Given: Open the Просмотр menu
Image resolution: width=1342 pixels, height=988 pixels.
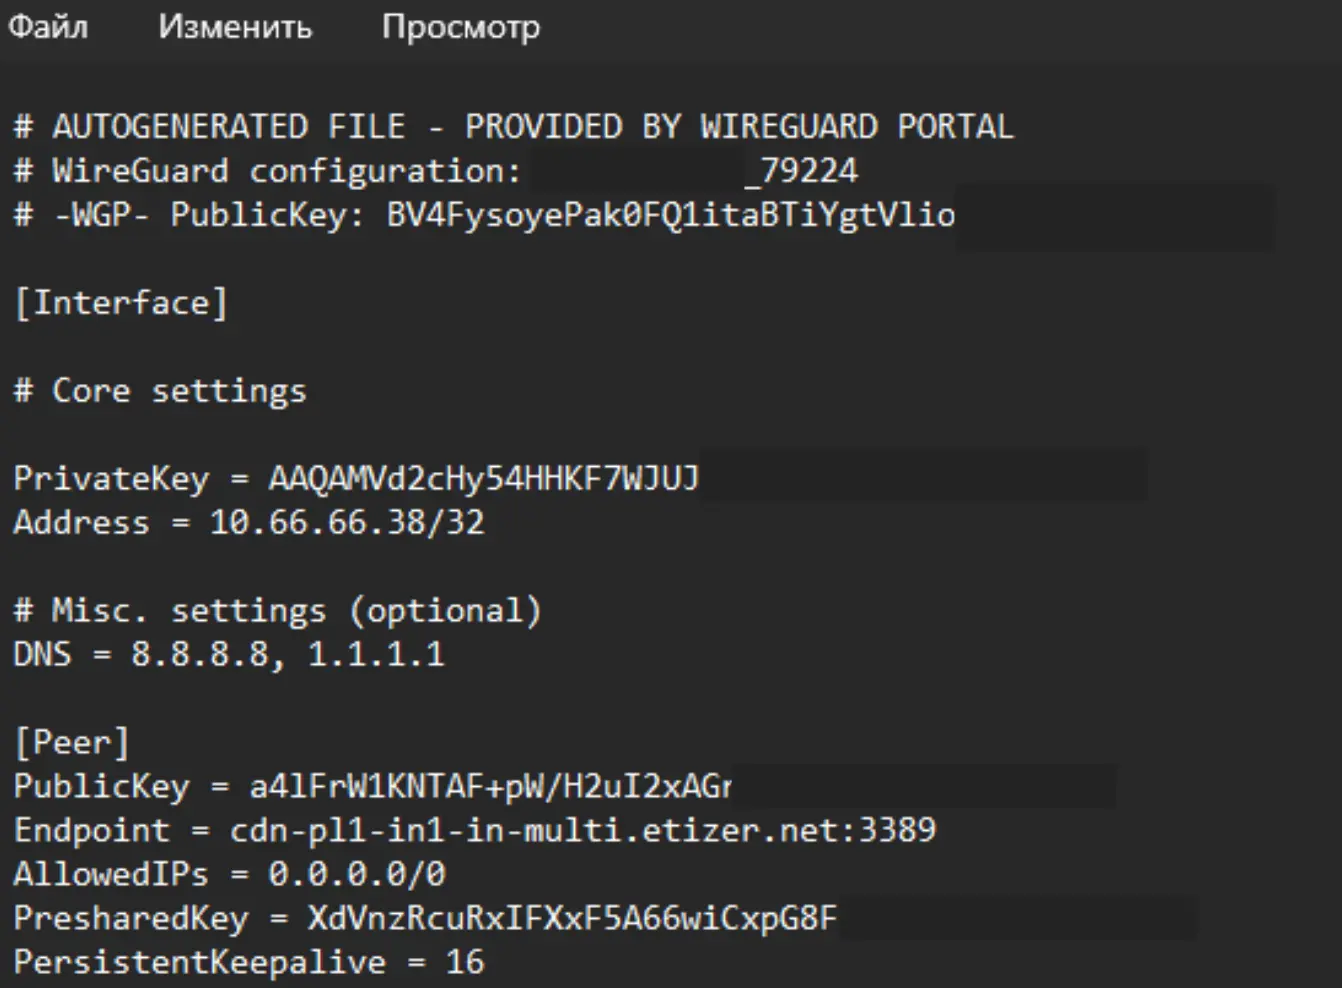Looking at the screenshot, I should 461,26.
